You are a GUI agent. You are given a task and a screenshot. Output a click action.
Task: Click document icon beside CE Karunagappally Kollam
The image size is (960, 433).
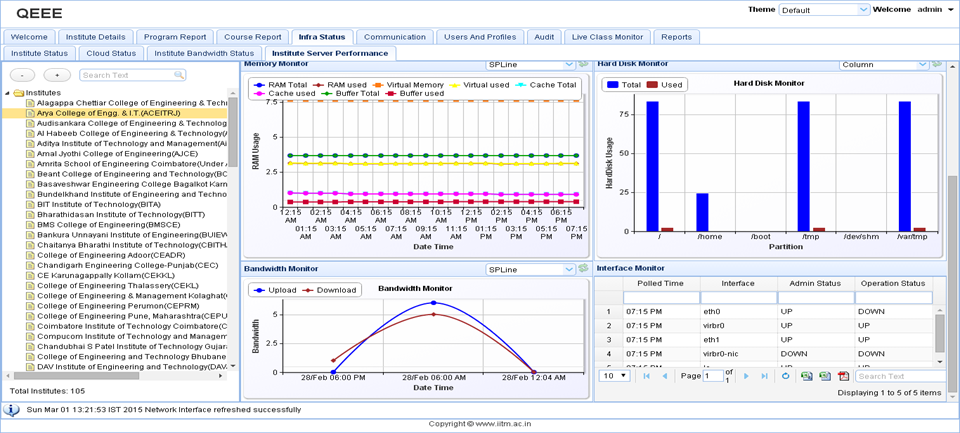pyautogui.click(x=29, y=276)
